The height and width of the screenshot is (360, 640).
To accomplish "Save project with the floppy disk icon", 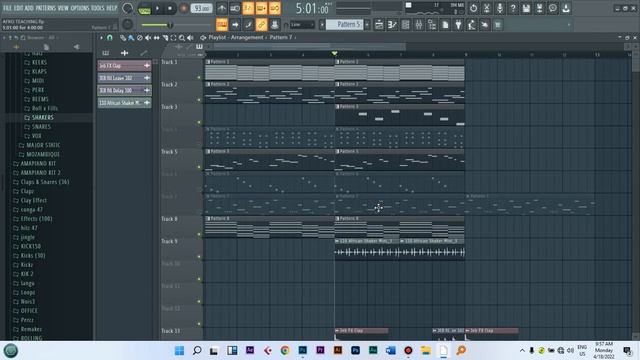I will point(526,8).
